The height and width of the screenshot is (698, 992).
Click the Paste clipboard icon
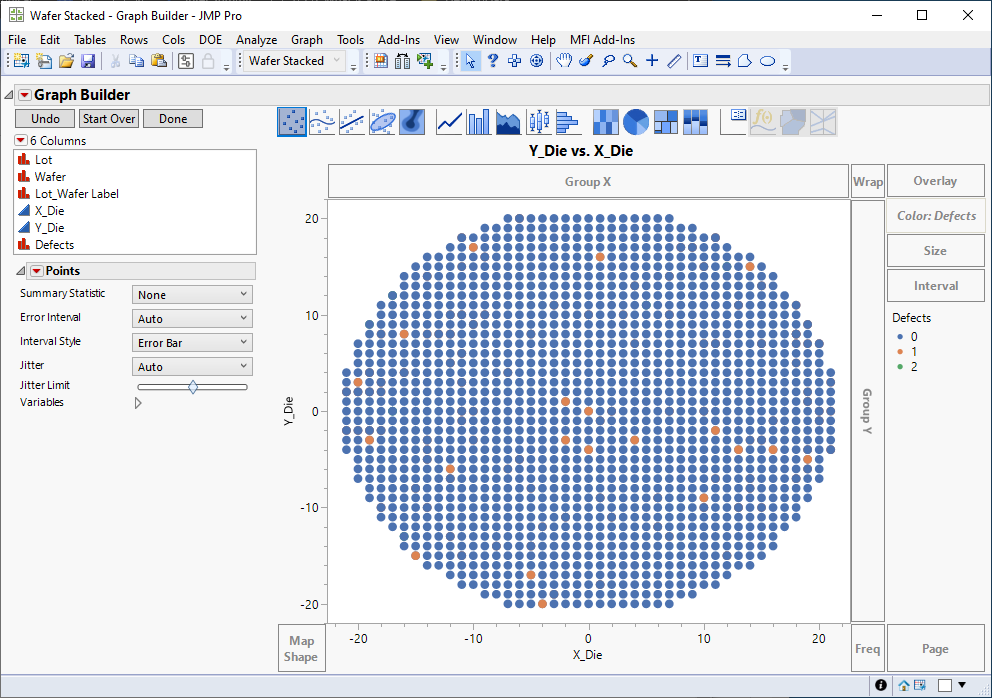tap(159, 61)
